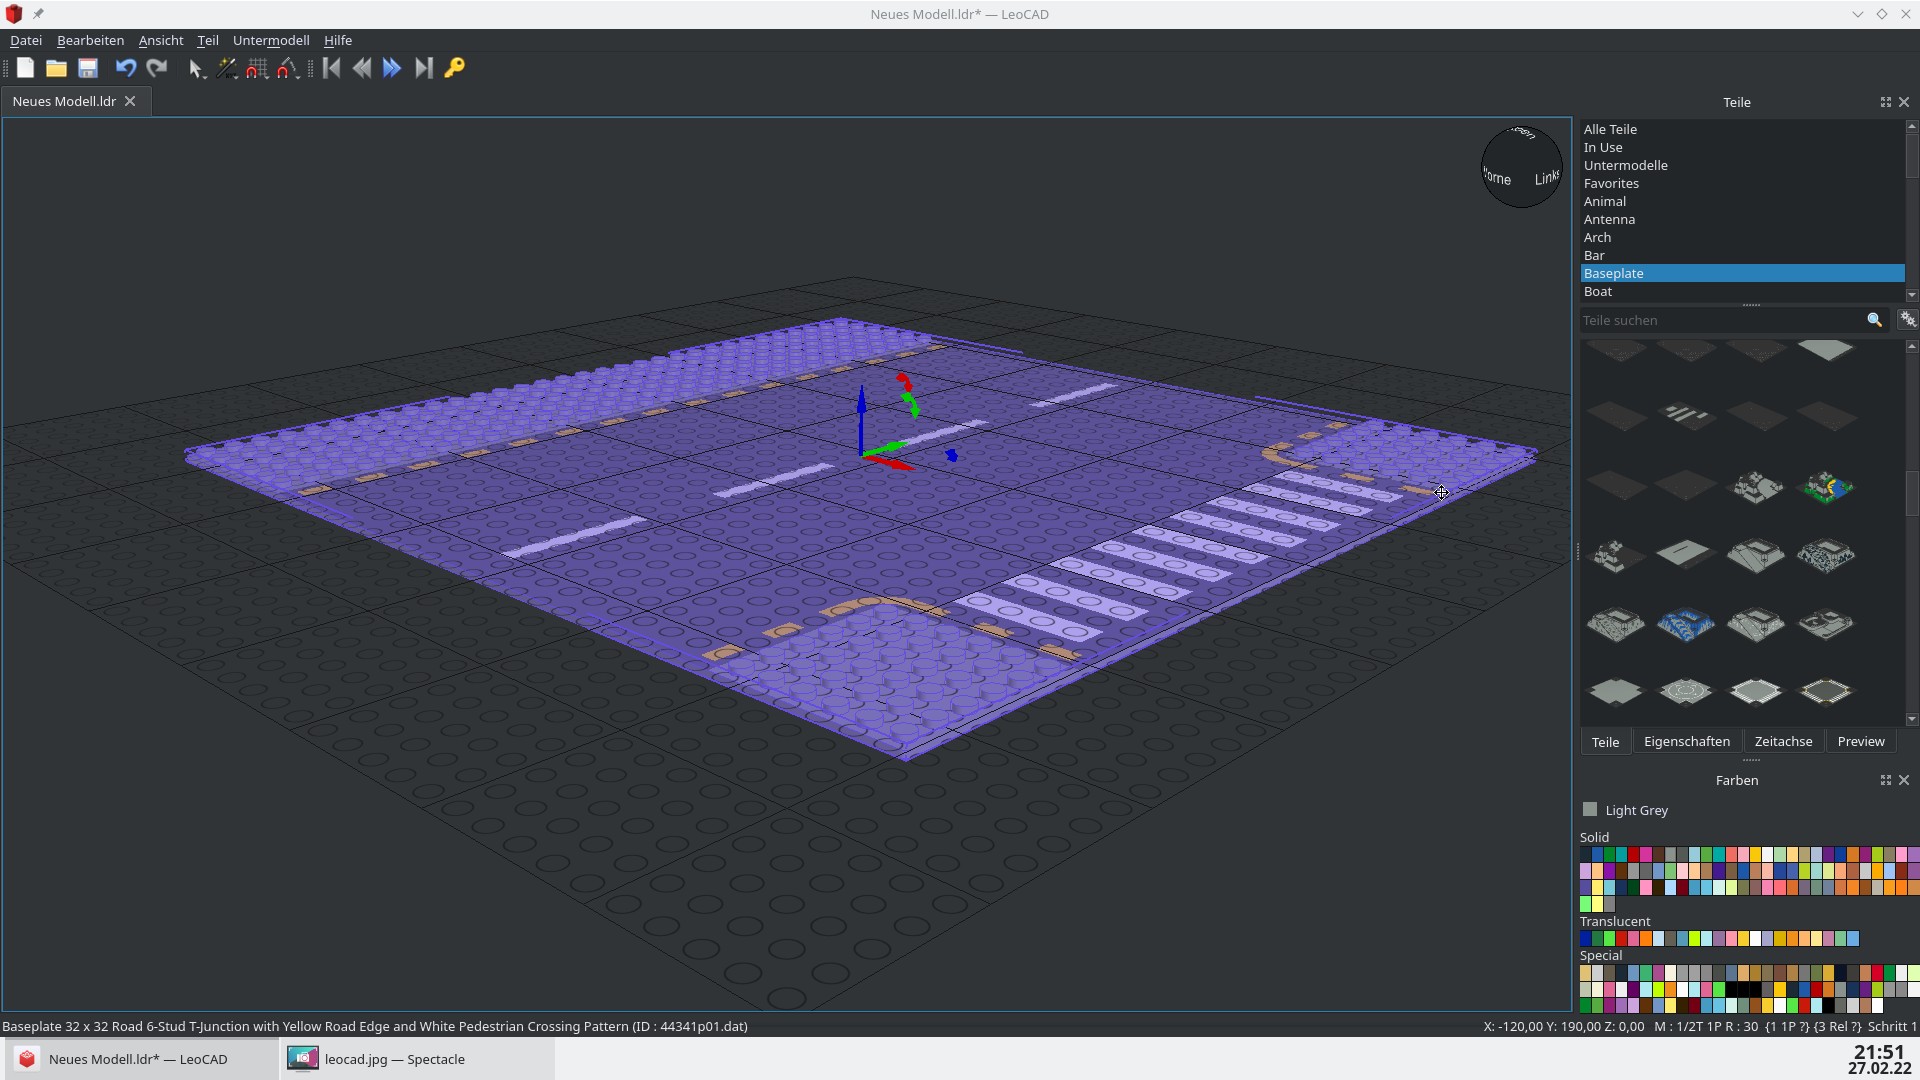The height and width of the screenshot is (1080, 1920).
Task: Click the Save floppy disk icon
Action: point(88,68)
